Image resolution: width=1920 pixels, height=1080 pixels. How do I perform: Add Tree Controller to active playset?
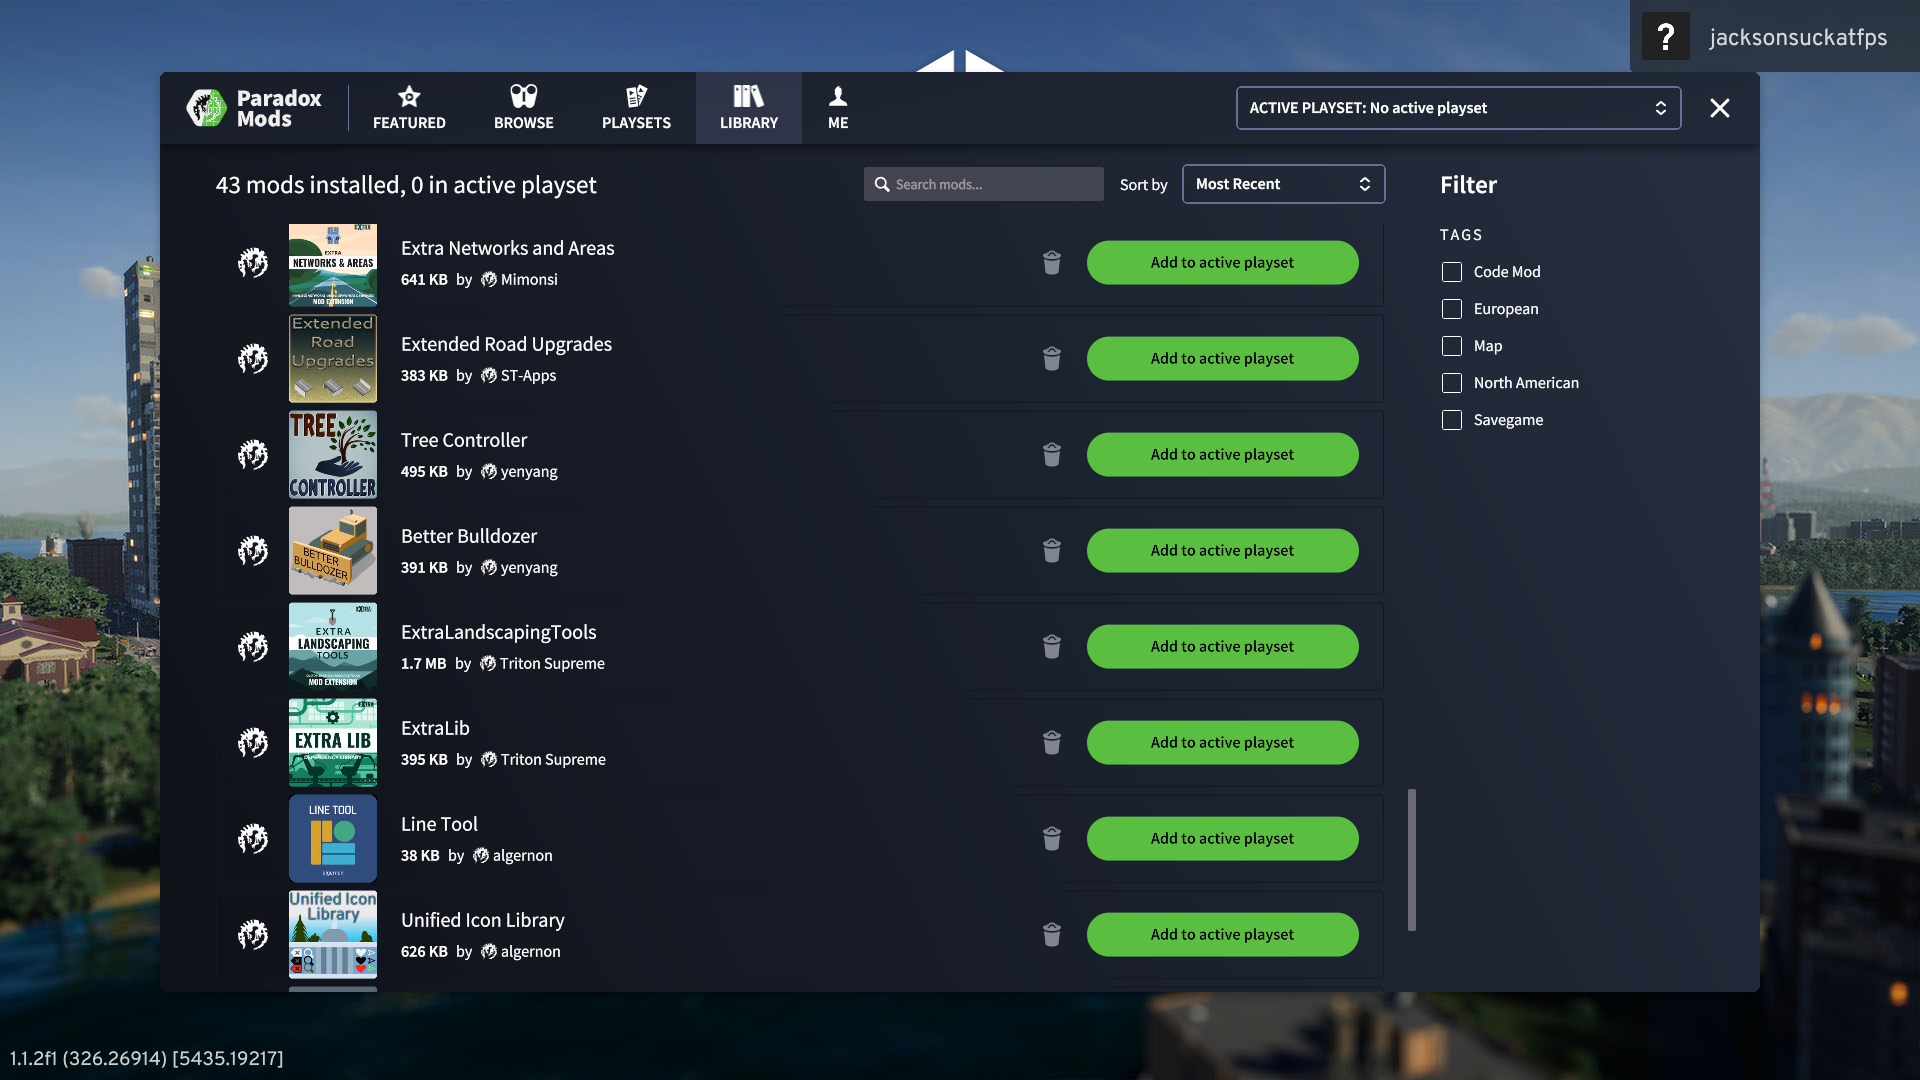[x=1222, y=454]
